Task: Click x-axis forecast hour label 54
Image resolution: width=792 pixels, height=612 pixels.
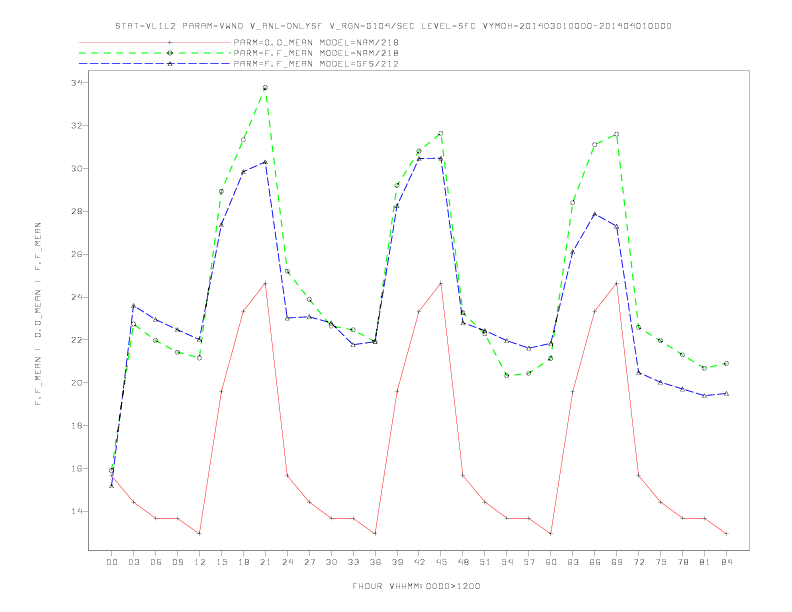Action: pos(507,562)
